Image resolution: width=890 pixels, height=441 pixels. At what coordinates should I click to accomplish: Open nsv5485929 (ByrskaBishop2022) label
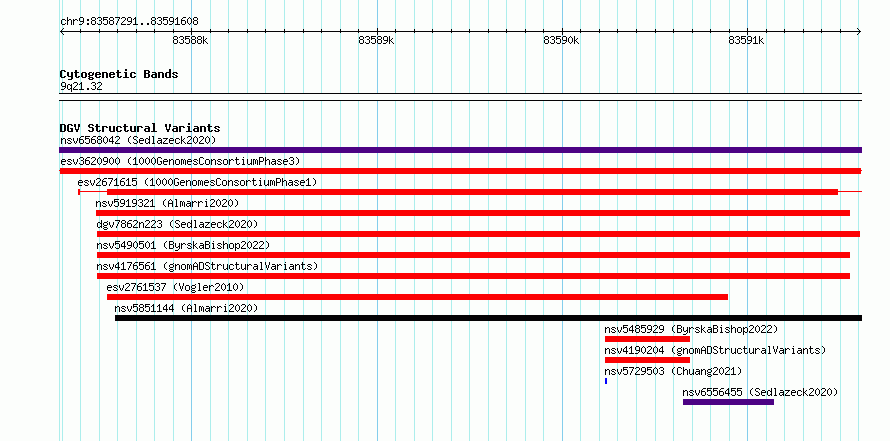691,329
